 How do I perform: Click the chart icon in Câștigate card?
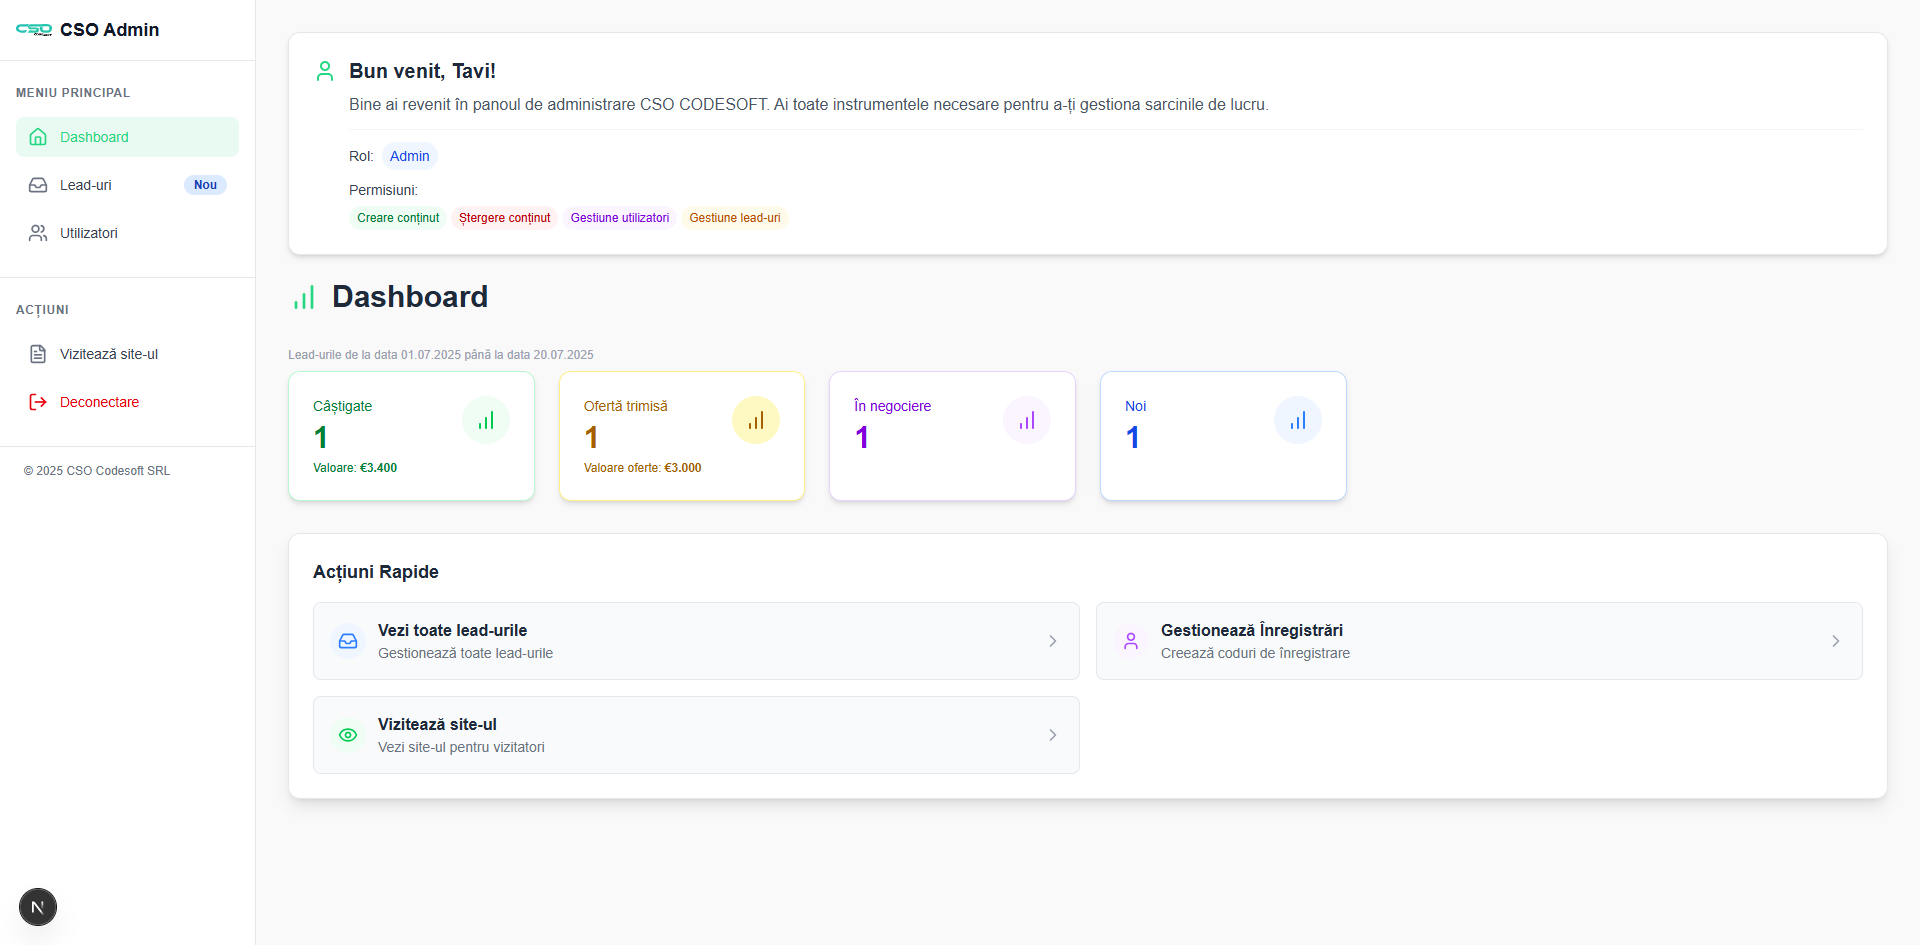click(486, 420)
